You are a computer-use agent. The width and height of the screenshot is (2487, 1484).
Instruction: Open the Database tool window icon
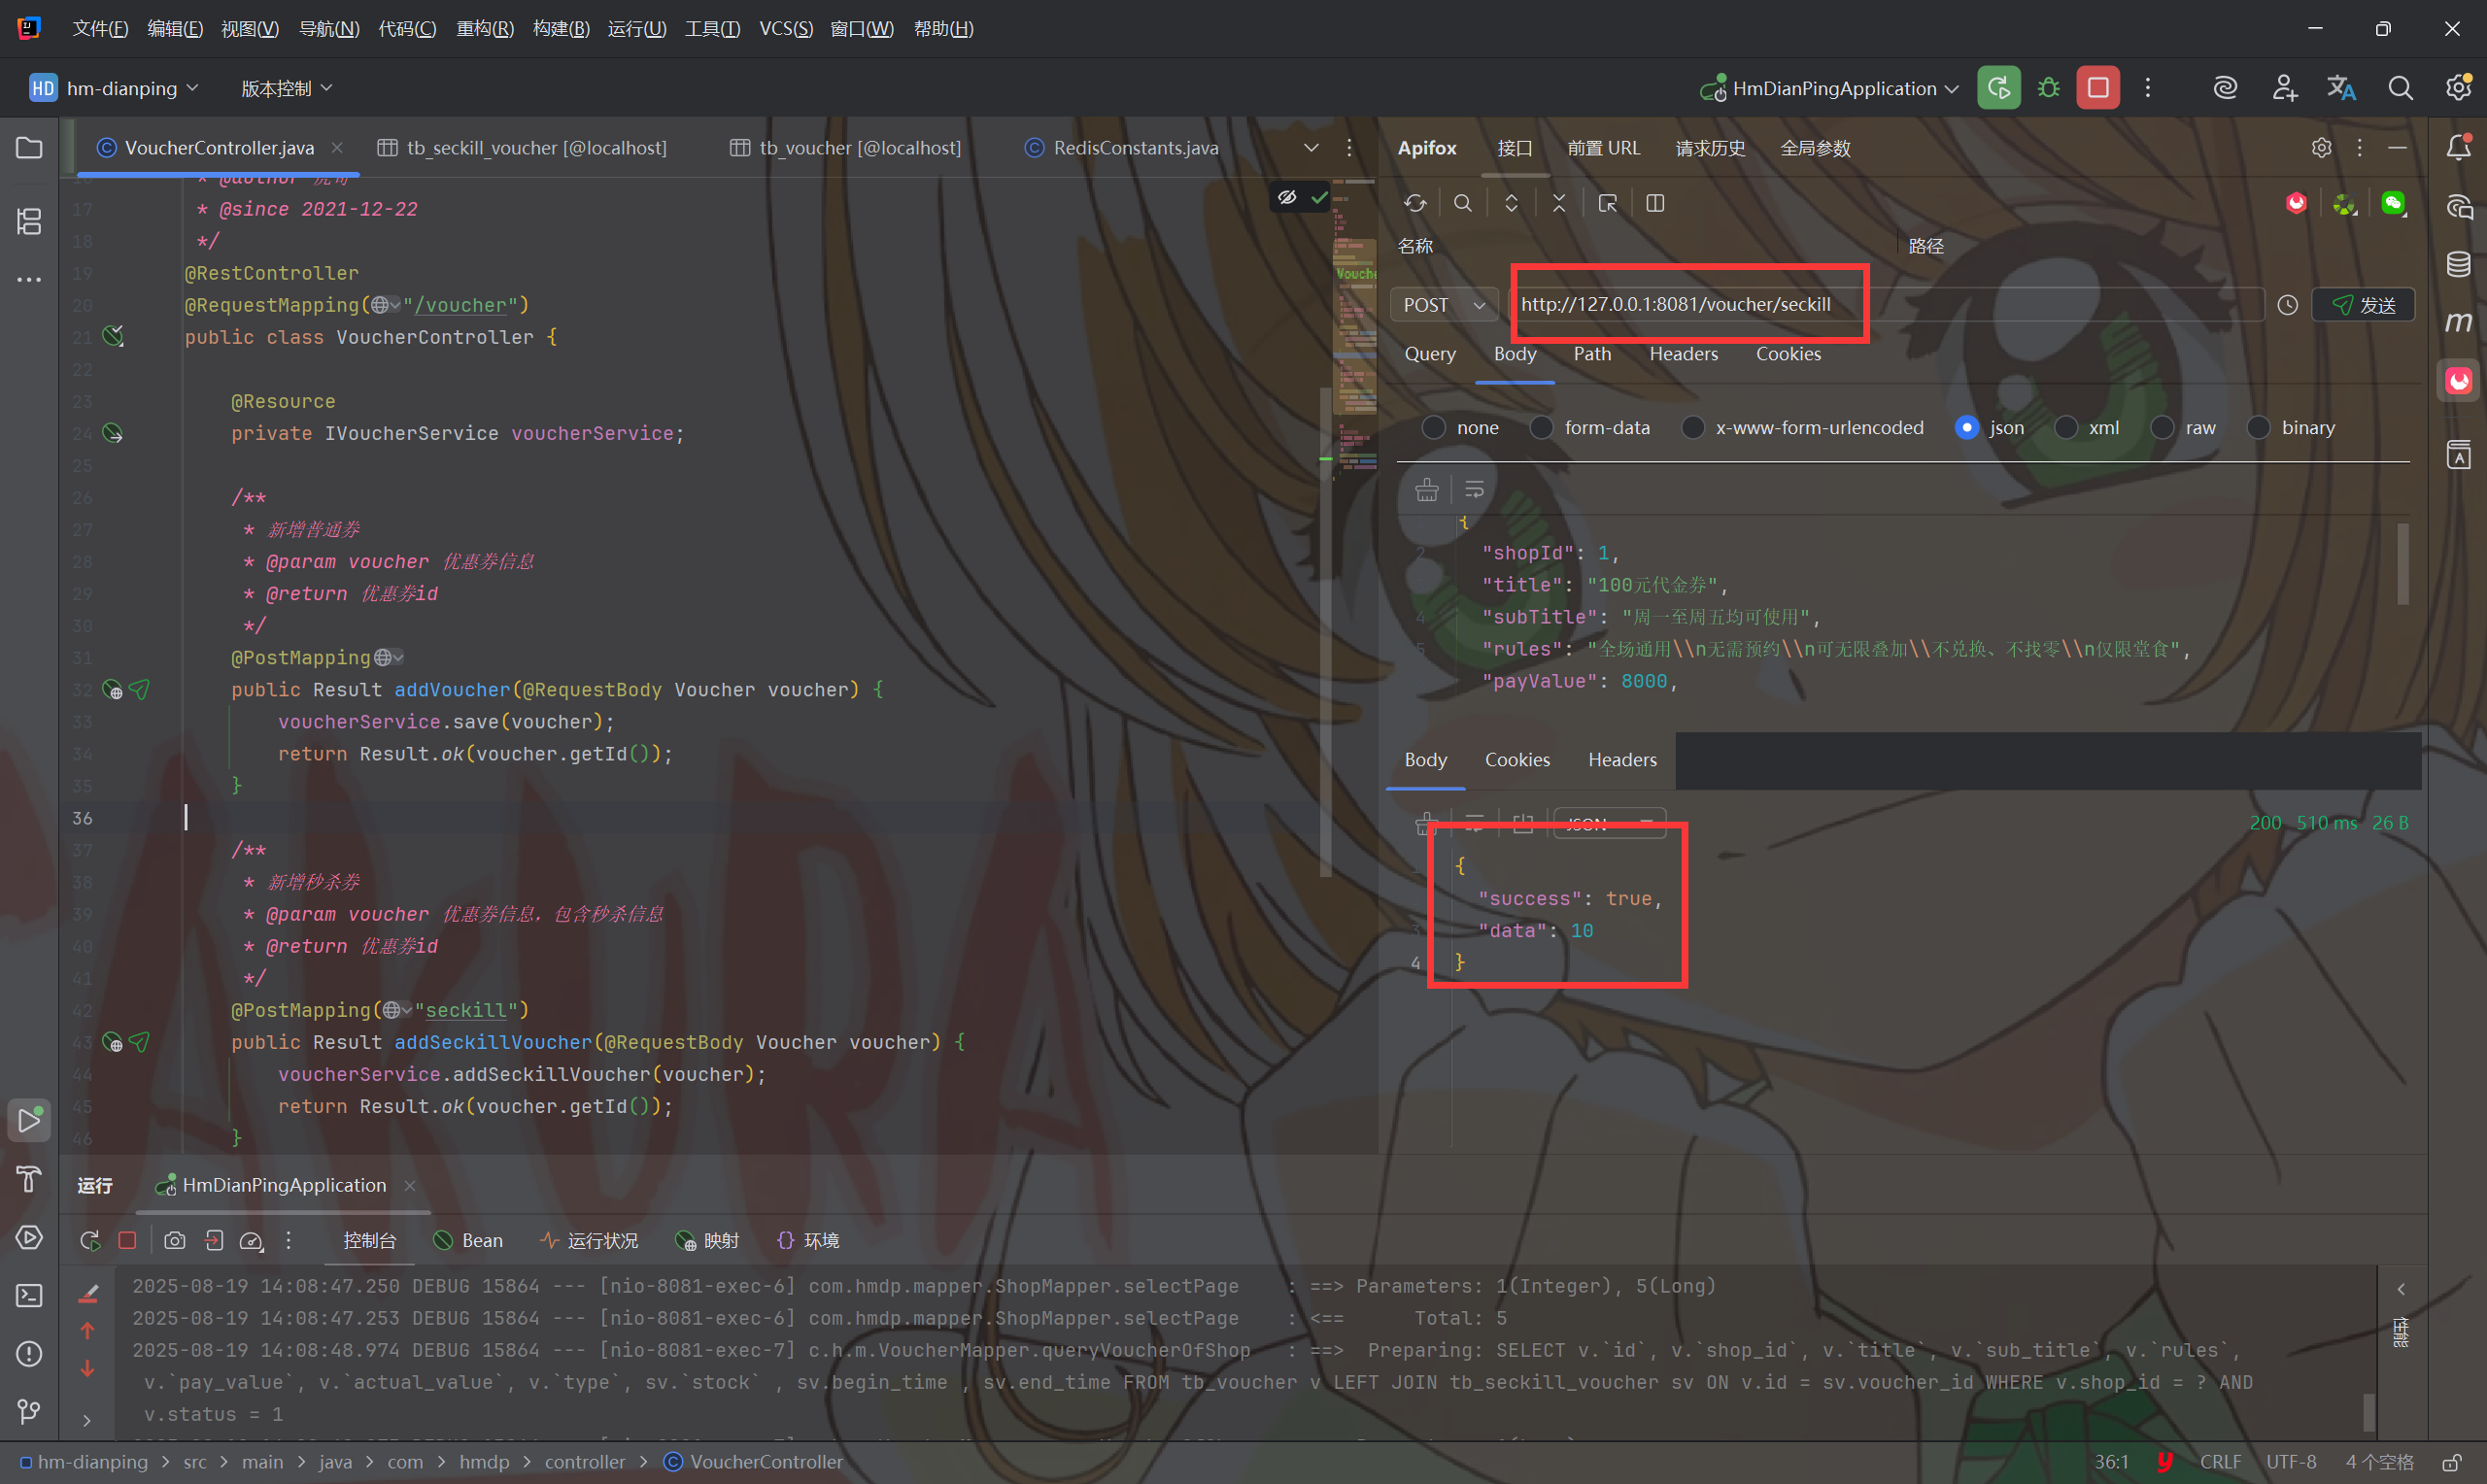[2458, 264]
